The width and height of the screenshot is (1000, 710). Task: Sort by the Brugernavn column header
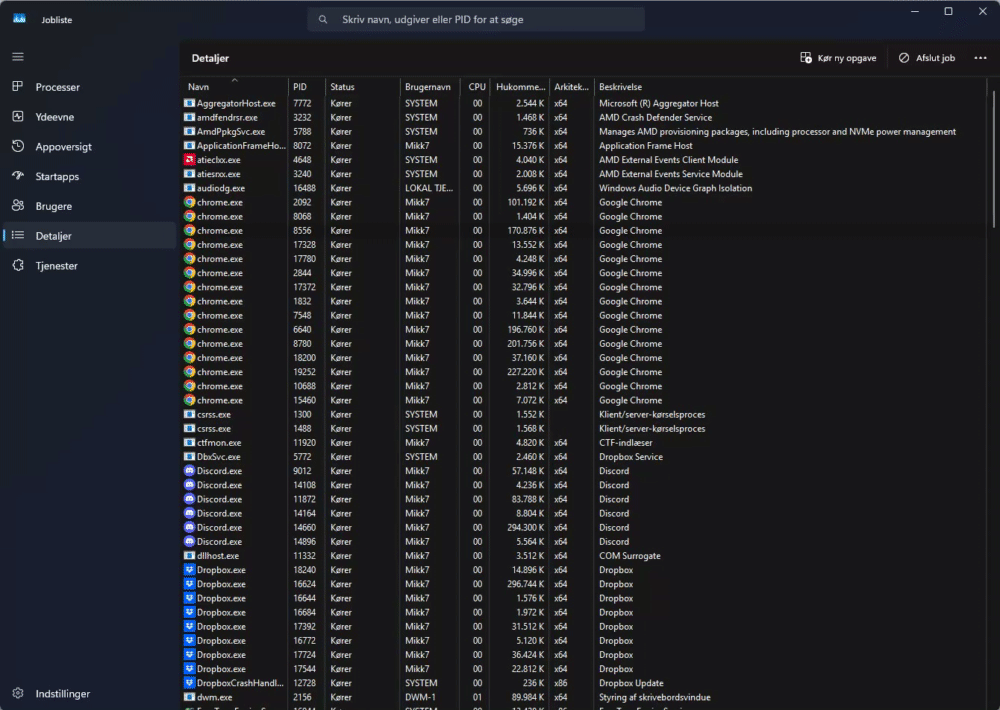pos(429,87)
